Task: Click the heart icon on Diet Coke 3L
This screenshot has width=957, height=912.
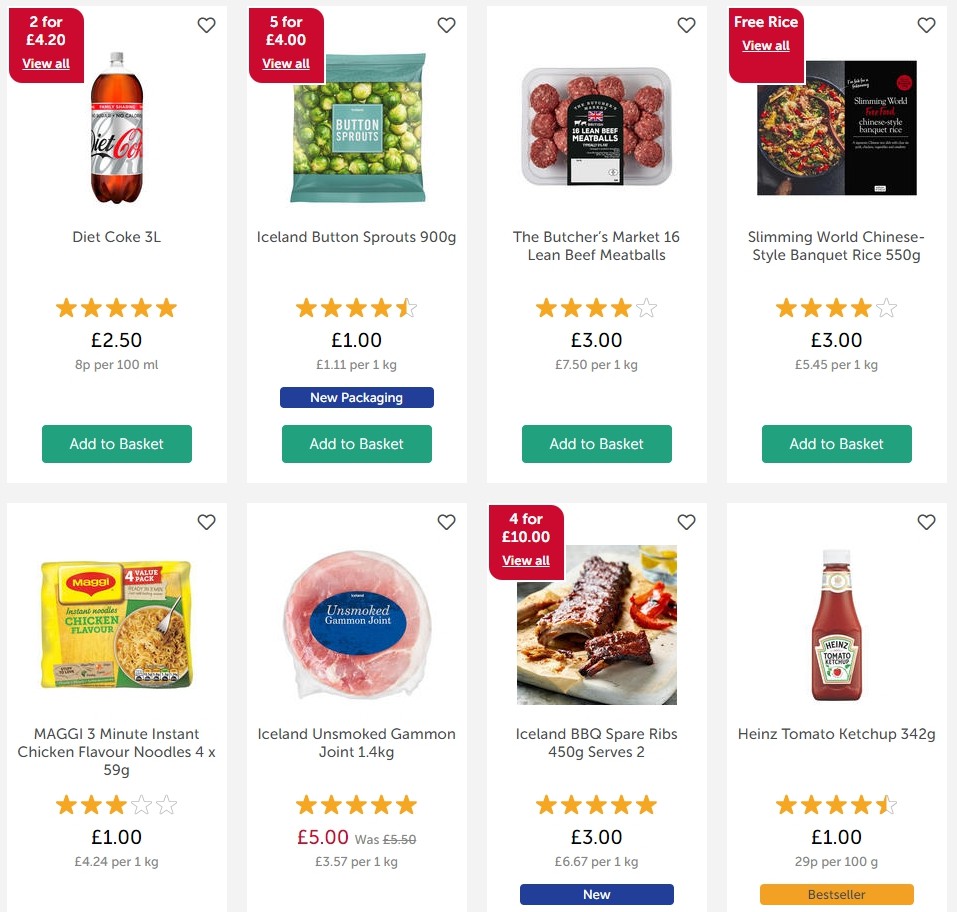Action: coord(206,25)
